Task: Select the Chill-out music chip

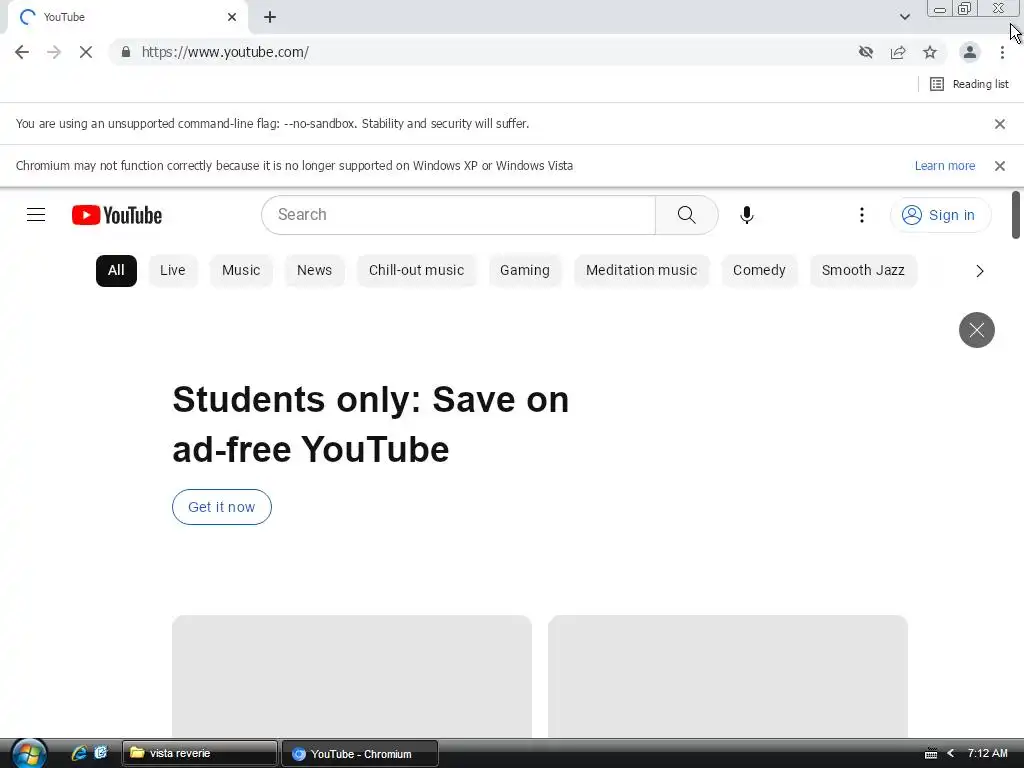Action: click(x=416, y=270)
